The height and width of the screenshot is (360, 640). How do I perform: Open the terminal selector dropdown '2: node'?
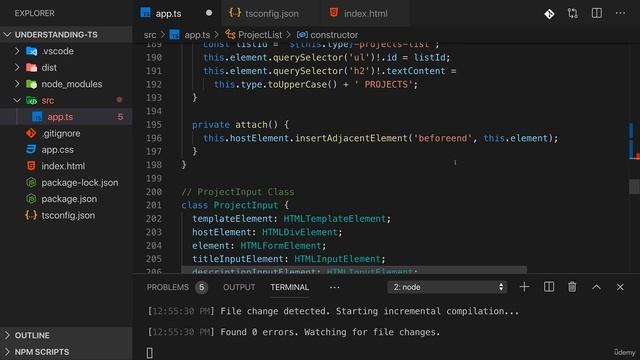(x=447, y=287)
